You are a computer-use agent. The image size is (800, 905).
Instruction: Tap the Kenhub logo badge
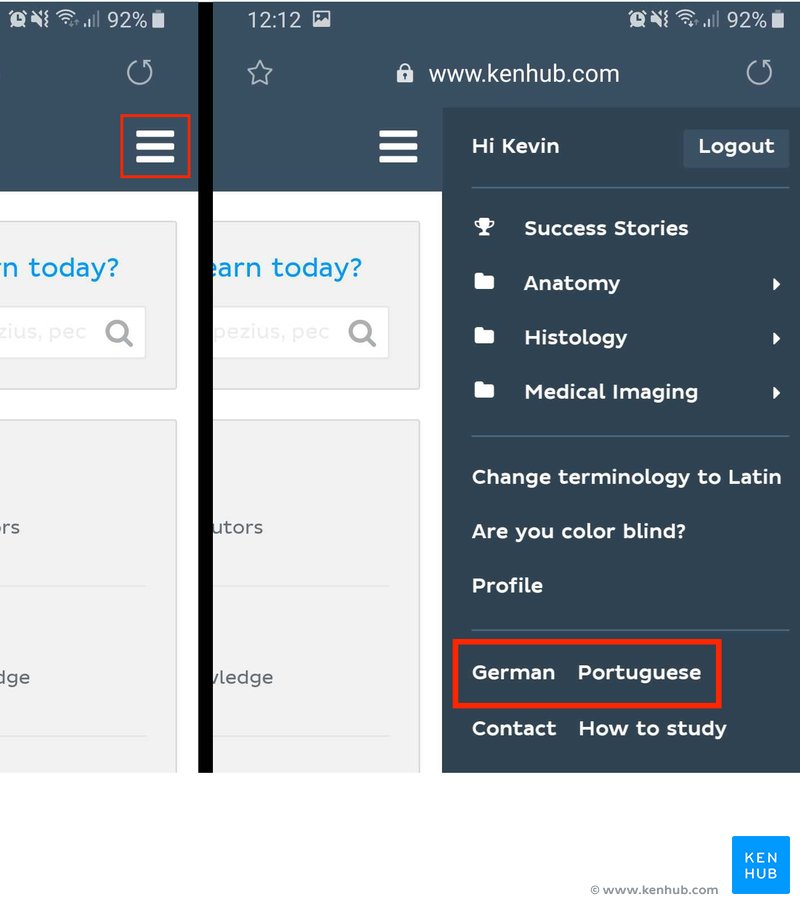coord(761,865)
